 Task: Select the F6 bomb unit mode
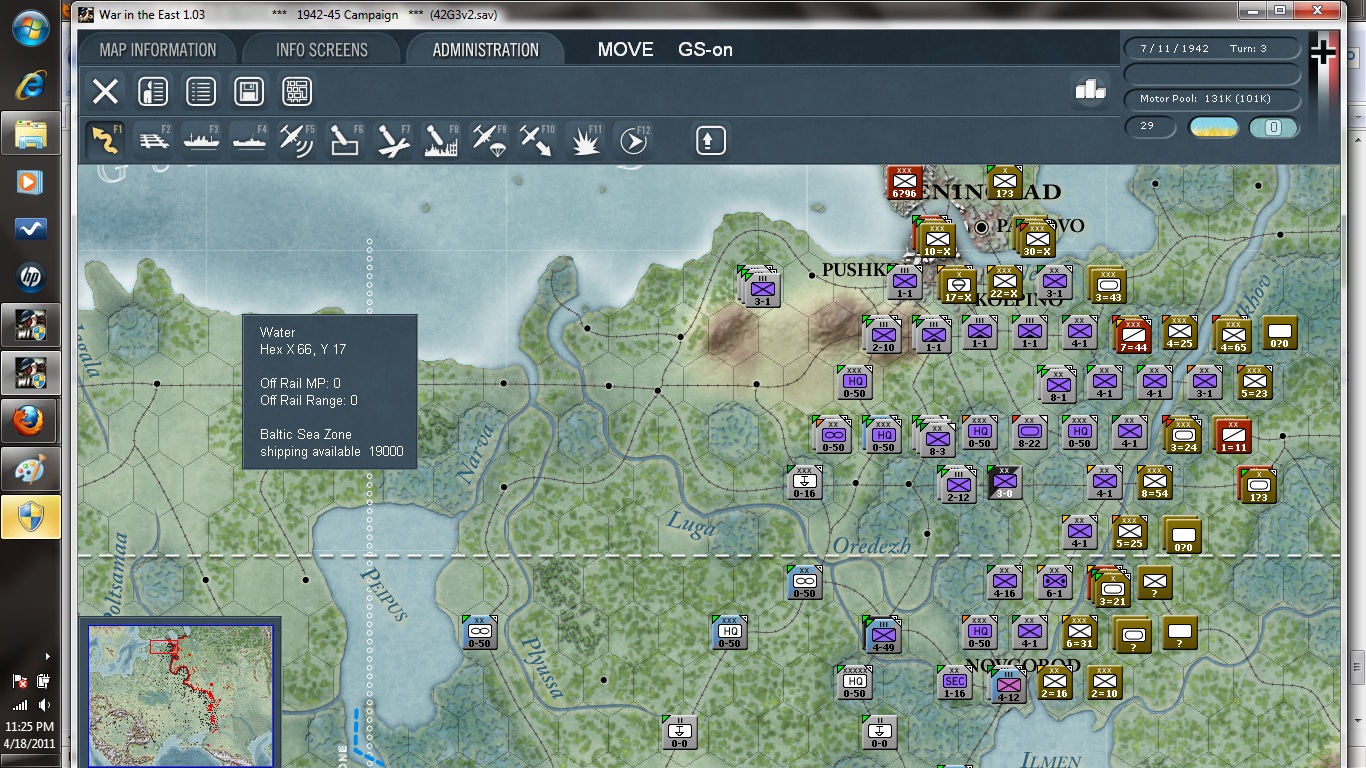[x=345, y=140]
